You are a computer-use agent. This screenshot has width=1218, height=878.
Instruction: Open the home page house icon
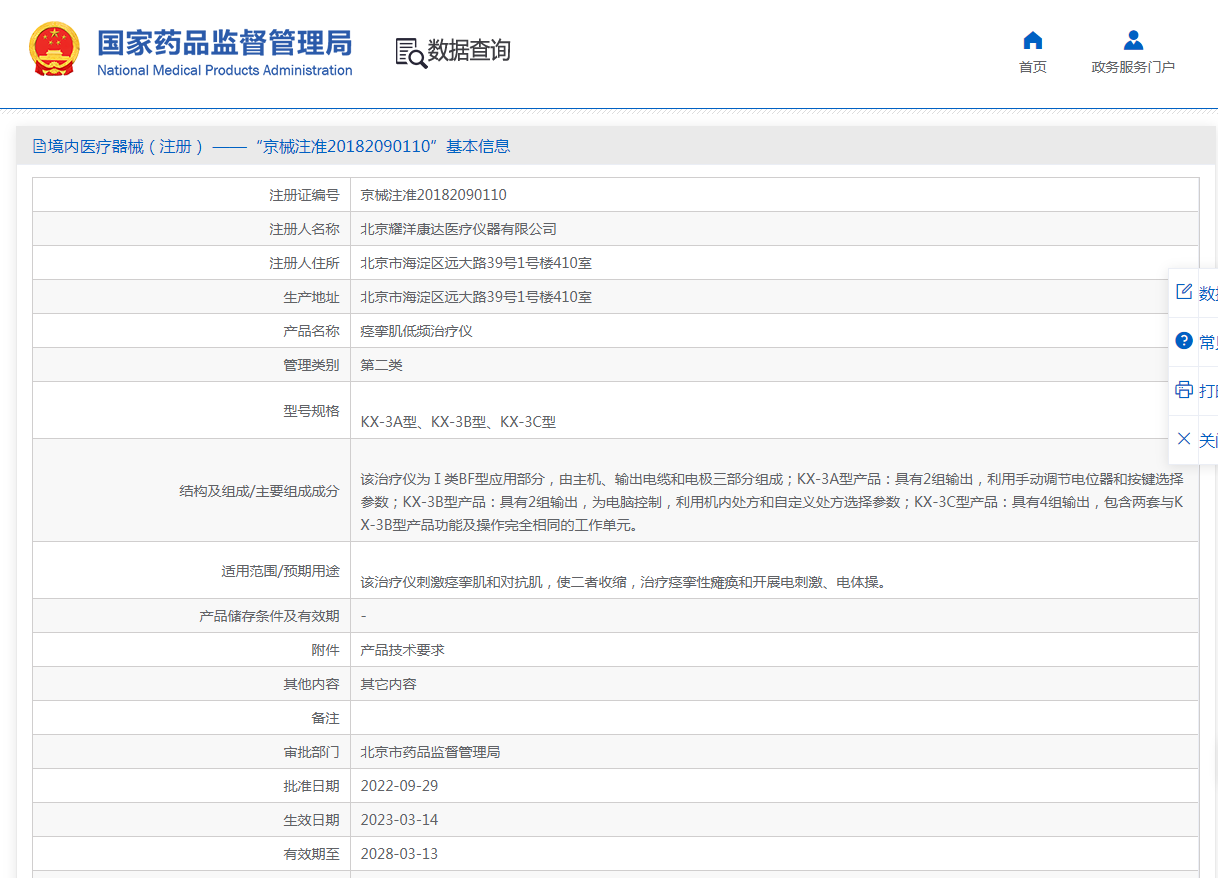(x=1033, y=40)
